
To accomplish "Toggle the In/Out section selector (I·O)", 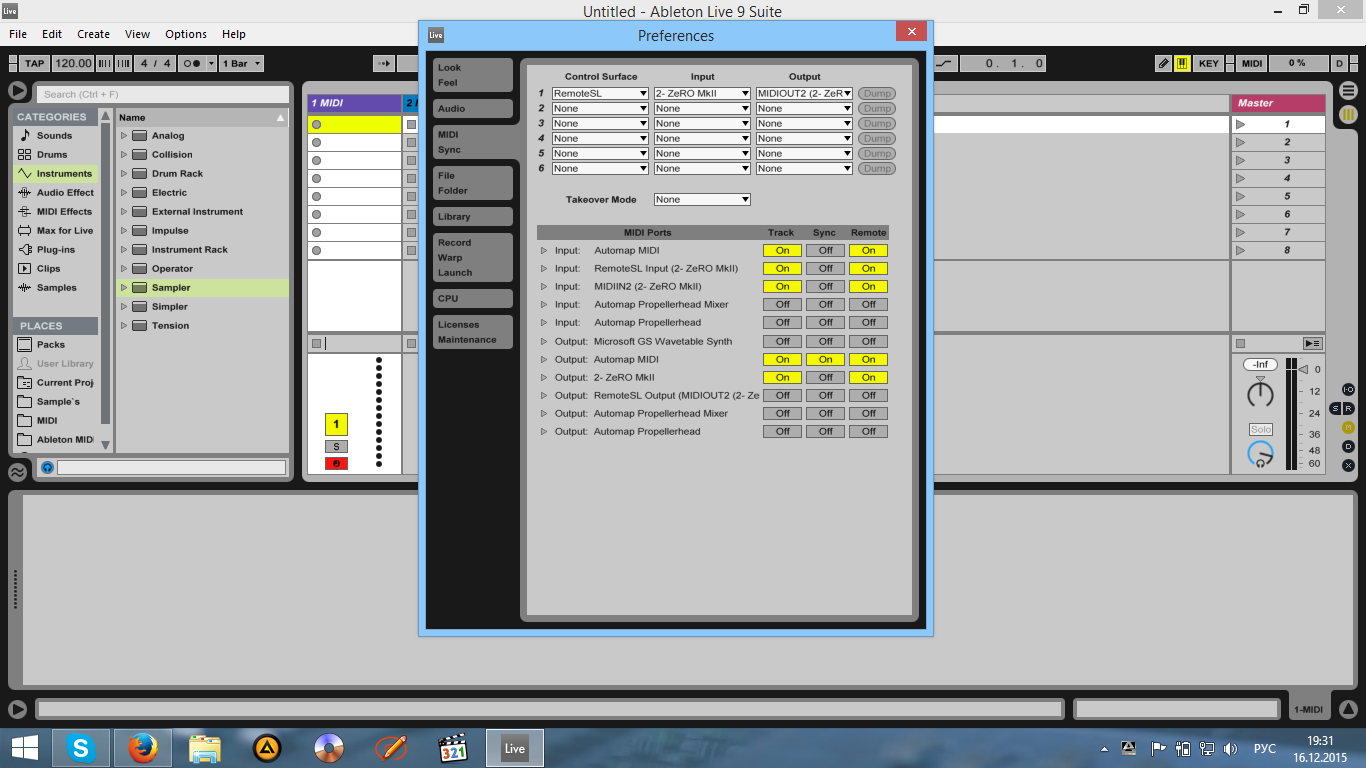I will tap(1348, 389).
